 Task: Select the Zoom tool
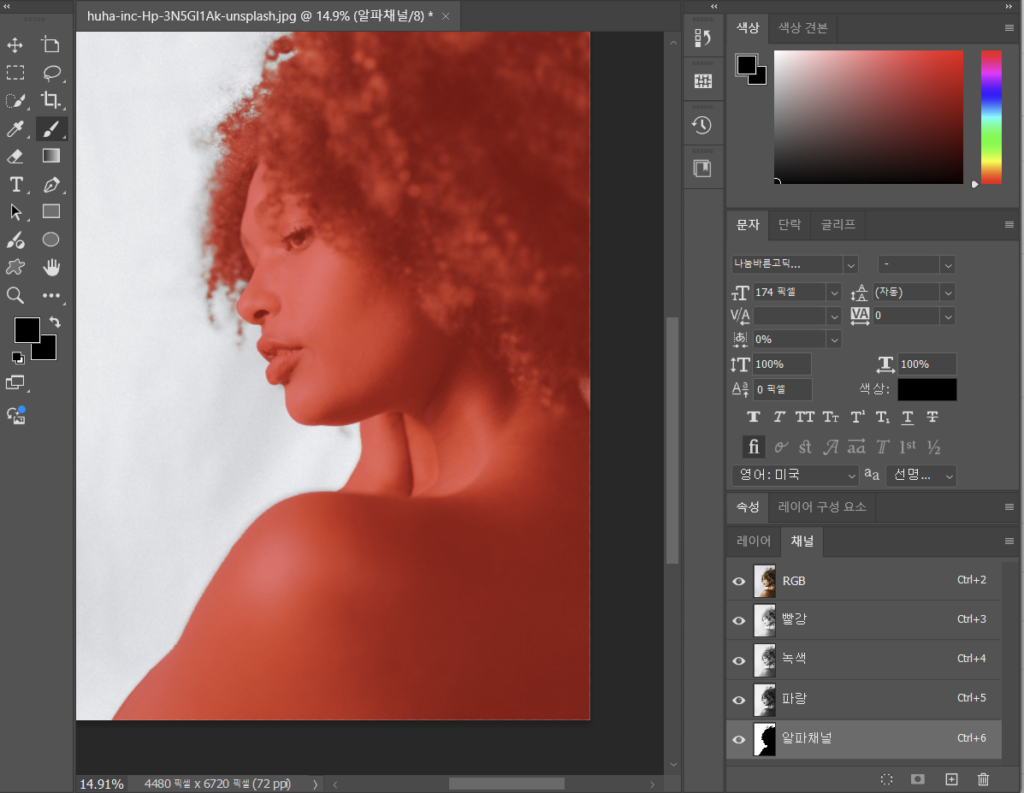click(16, 295)
